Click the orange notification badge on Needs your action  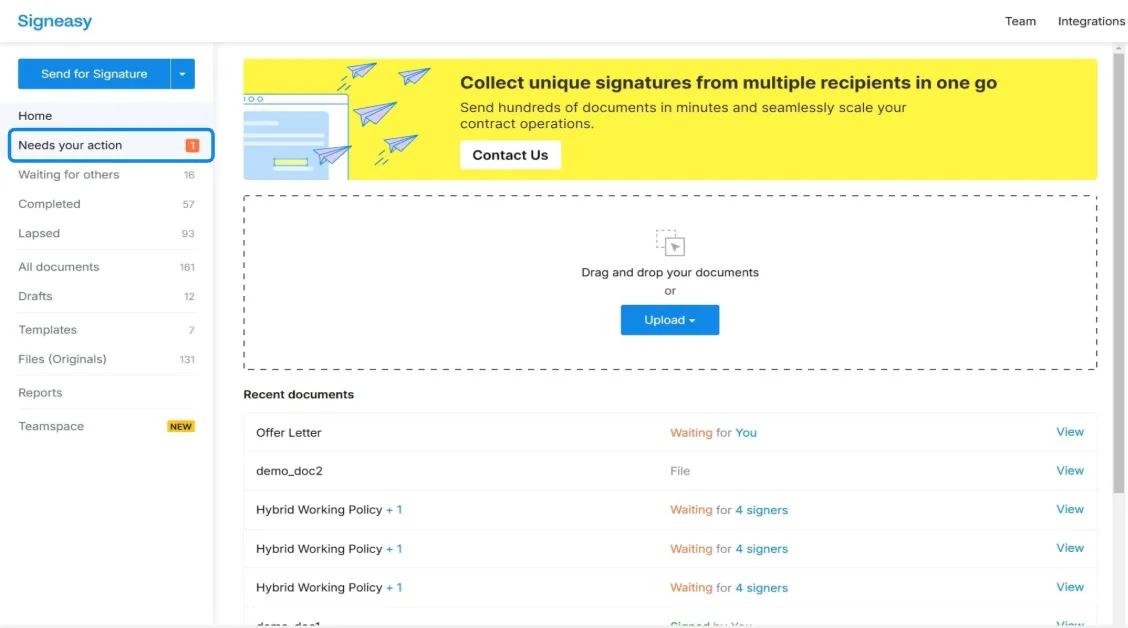click(x=192, y=145)
